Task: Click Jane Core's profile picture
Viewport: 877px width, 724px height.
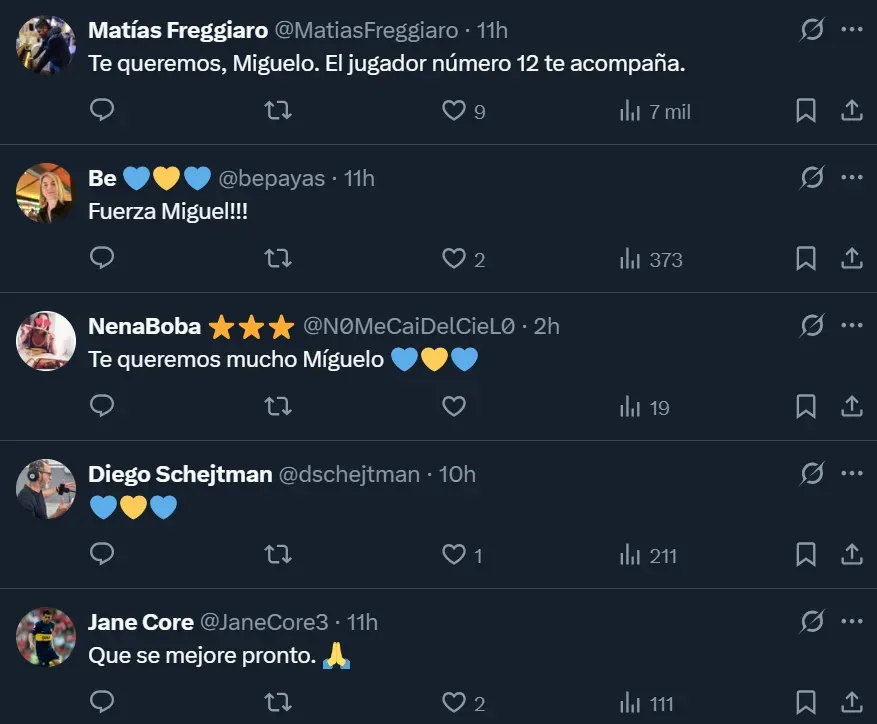Action: point(46,637)
